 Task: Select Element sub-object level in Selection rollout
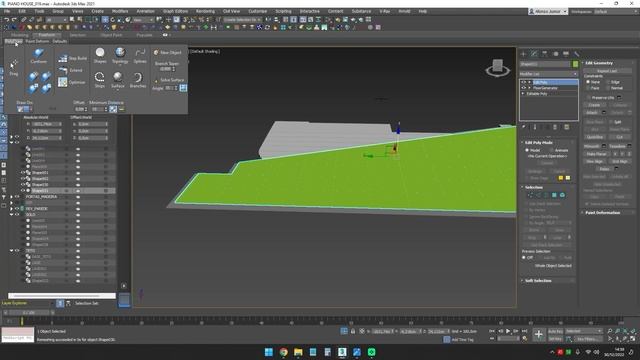click(x=562, y=195)
